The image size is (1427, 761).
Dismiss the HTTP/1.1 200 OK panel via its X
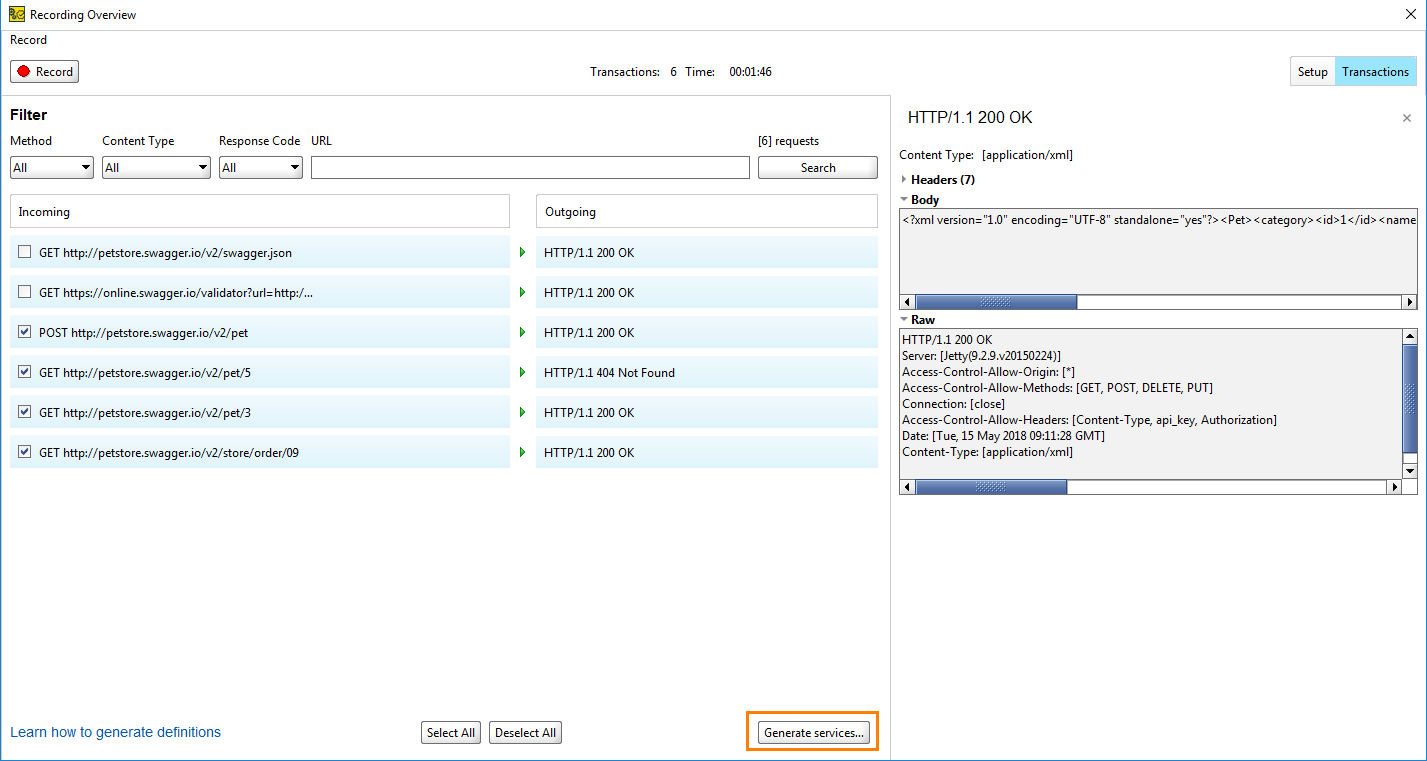[1407, 118]
